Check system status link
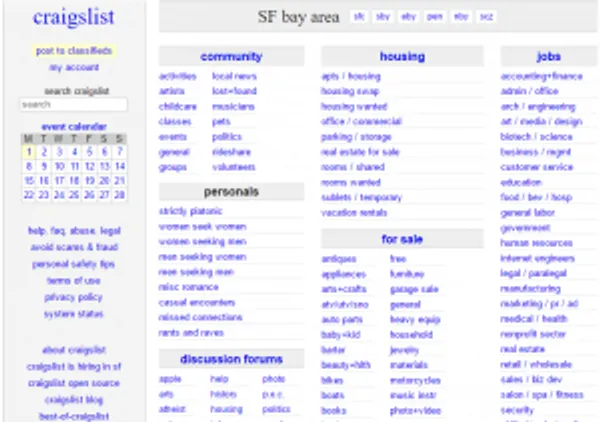Image resolution: width=600 pixels, height=422 pixels. point(73,314)
